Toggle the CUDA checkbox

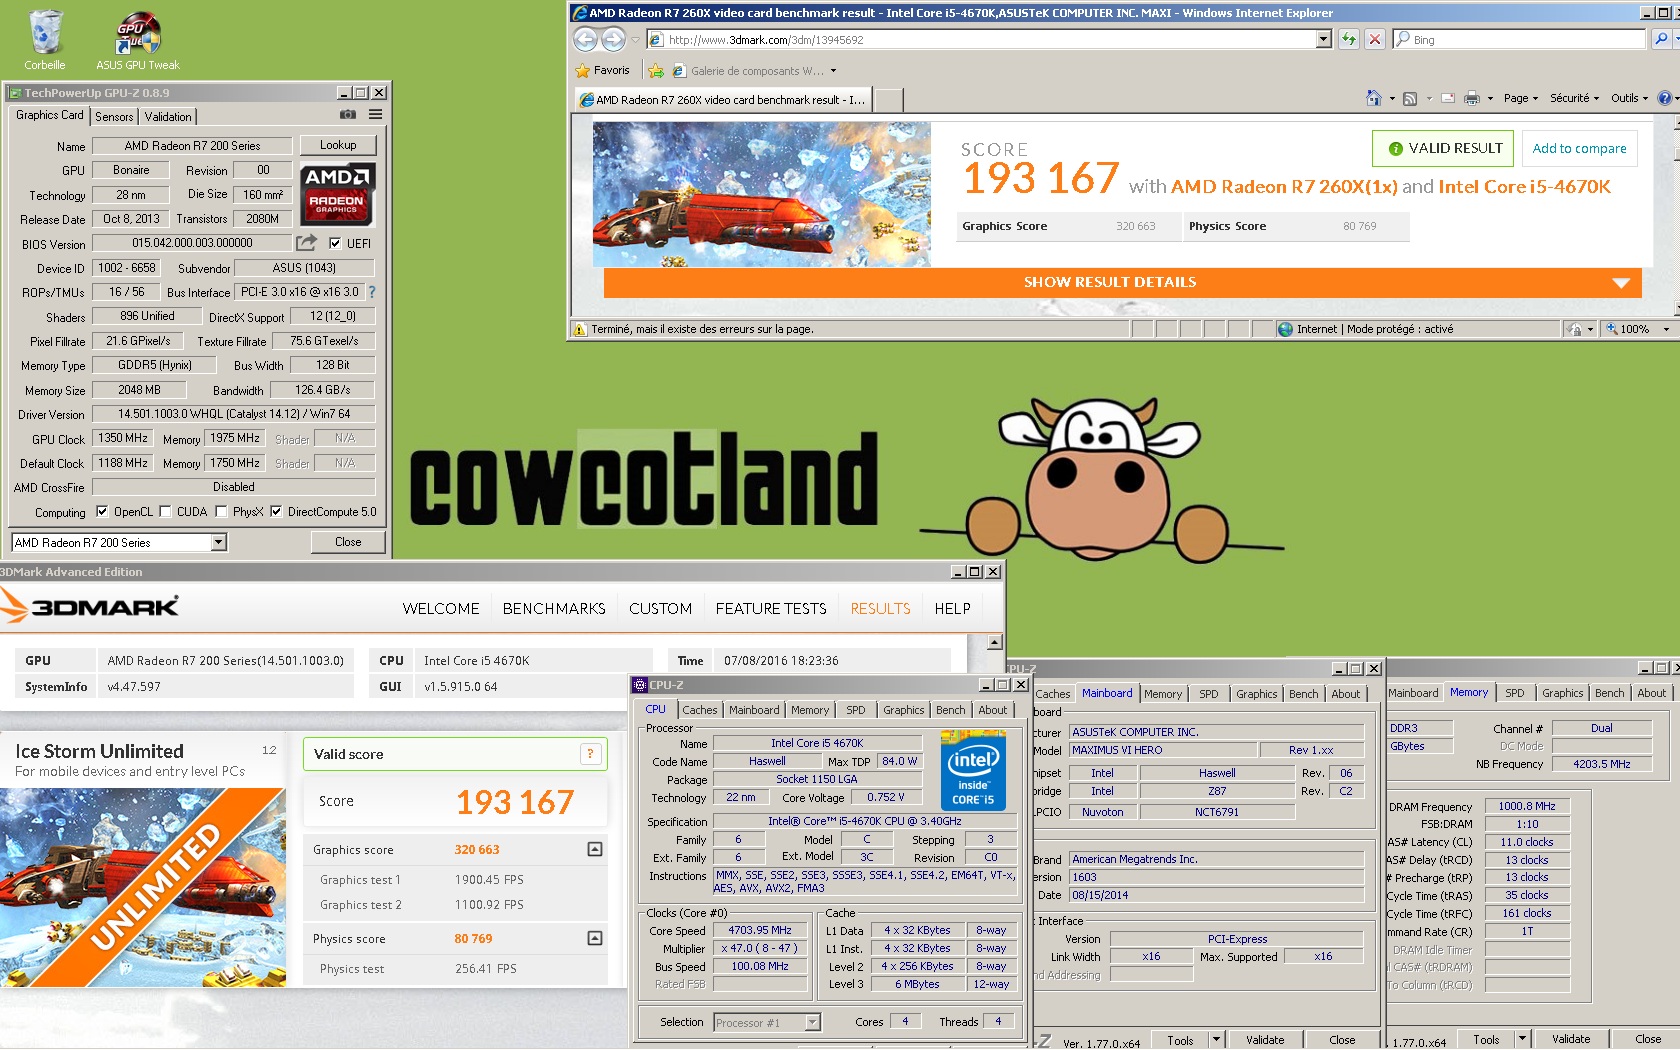[x=165, y=511]
